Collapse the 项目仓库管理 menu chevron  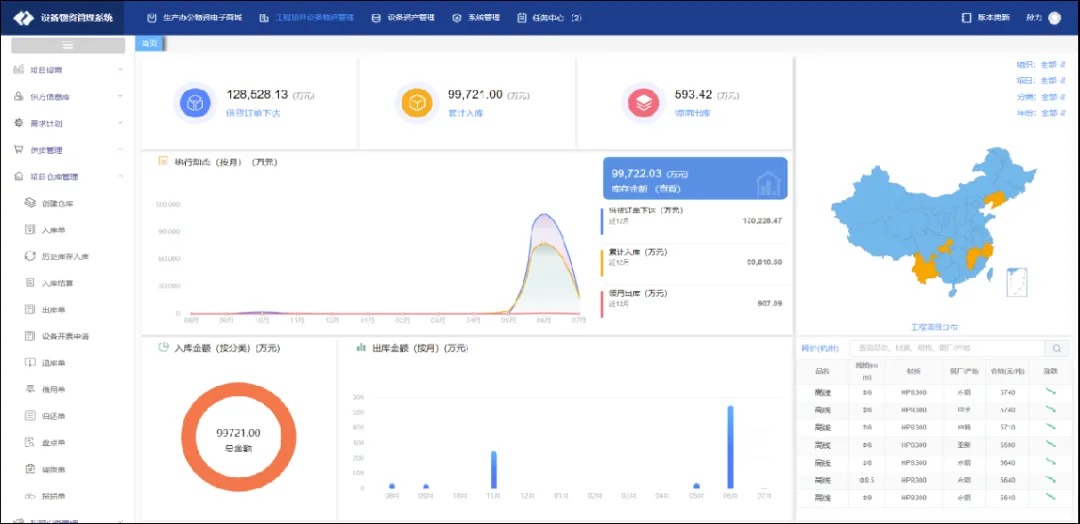pos(121,176)
